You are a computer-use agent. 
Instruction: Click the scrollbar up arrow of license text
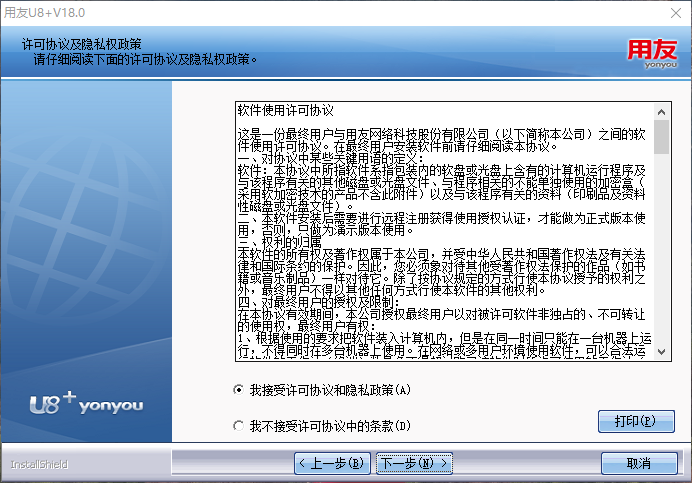point(661,112)
